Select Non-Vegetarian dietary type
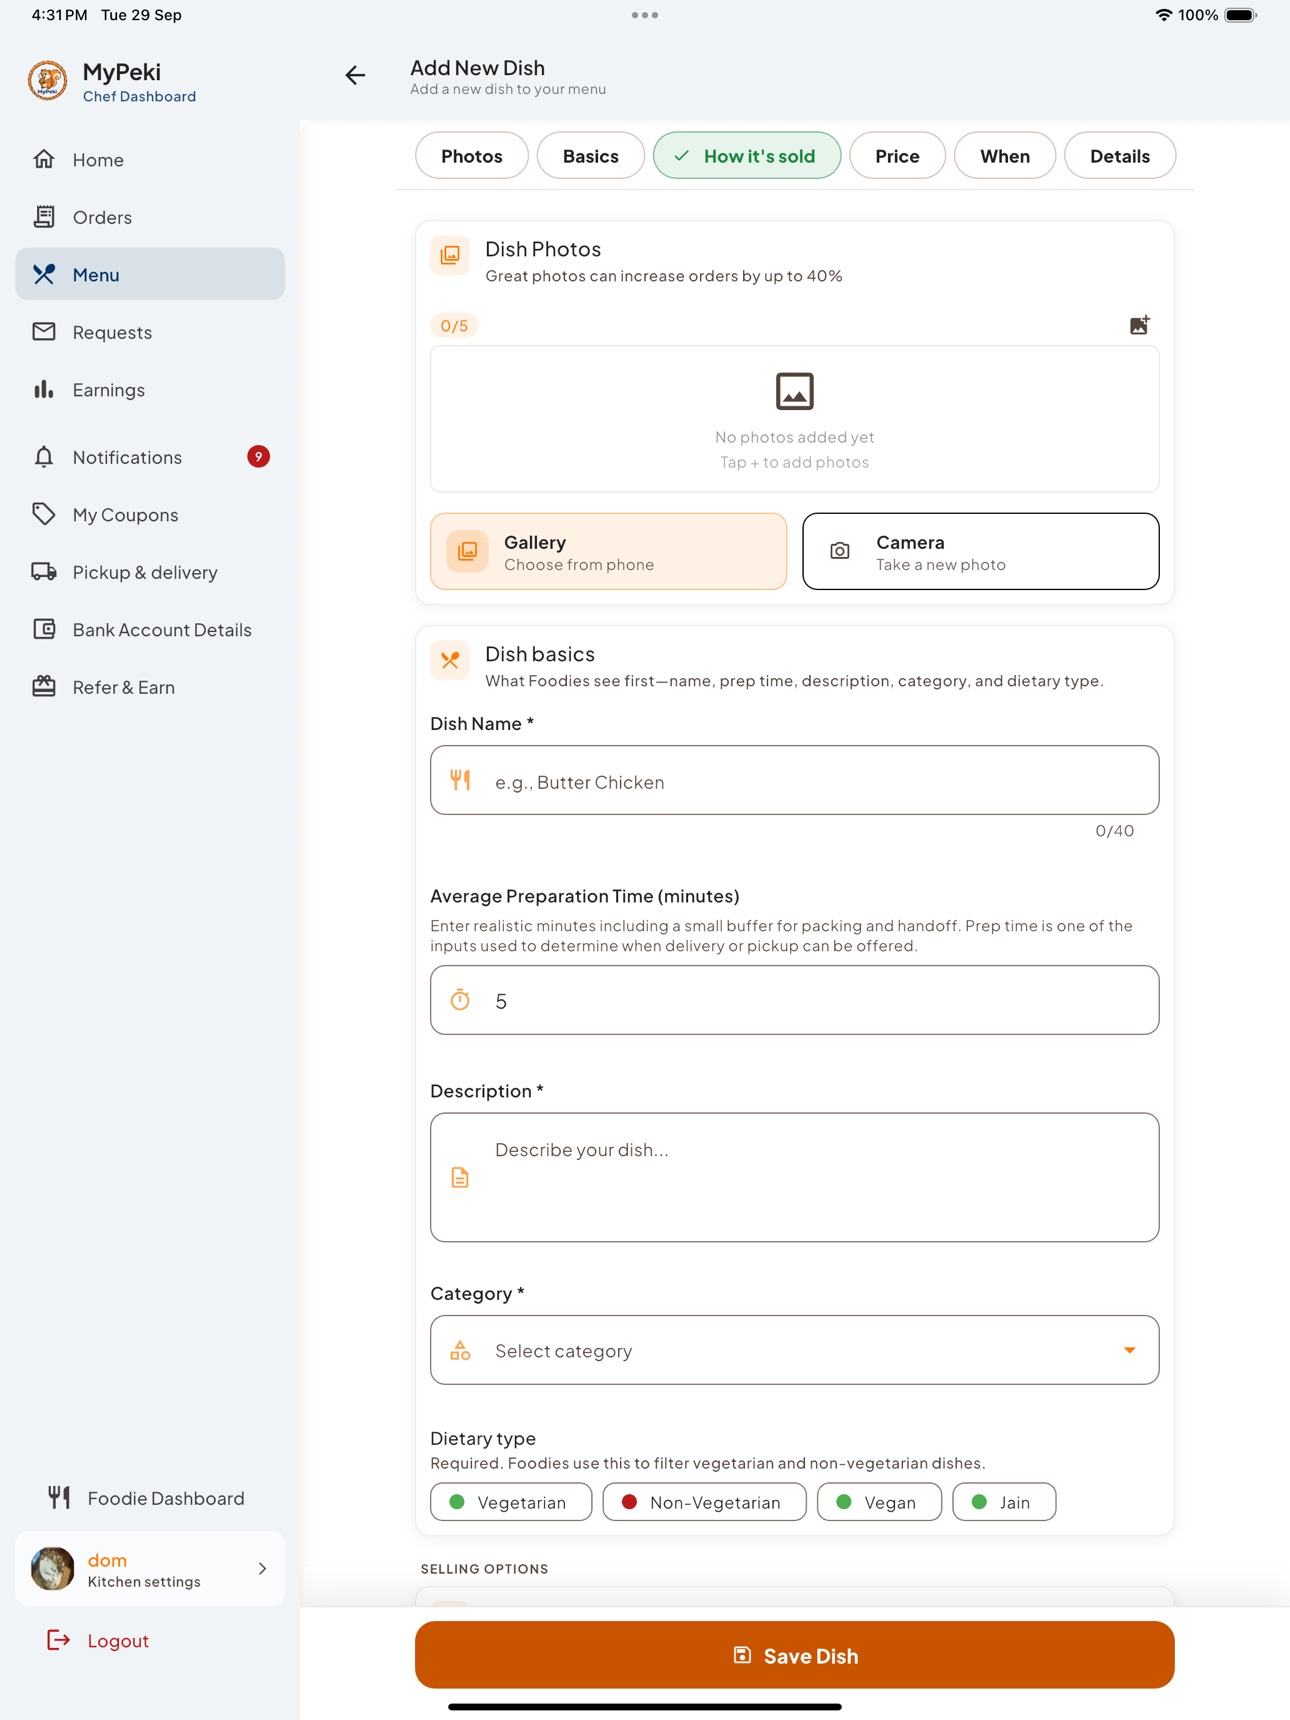Viewport: 1290px width, 1720px height. coord(704,1502)
